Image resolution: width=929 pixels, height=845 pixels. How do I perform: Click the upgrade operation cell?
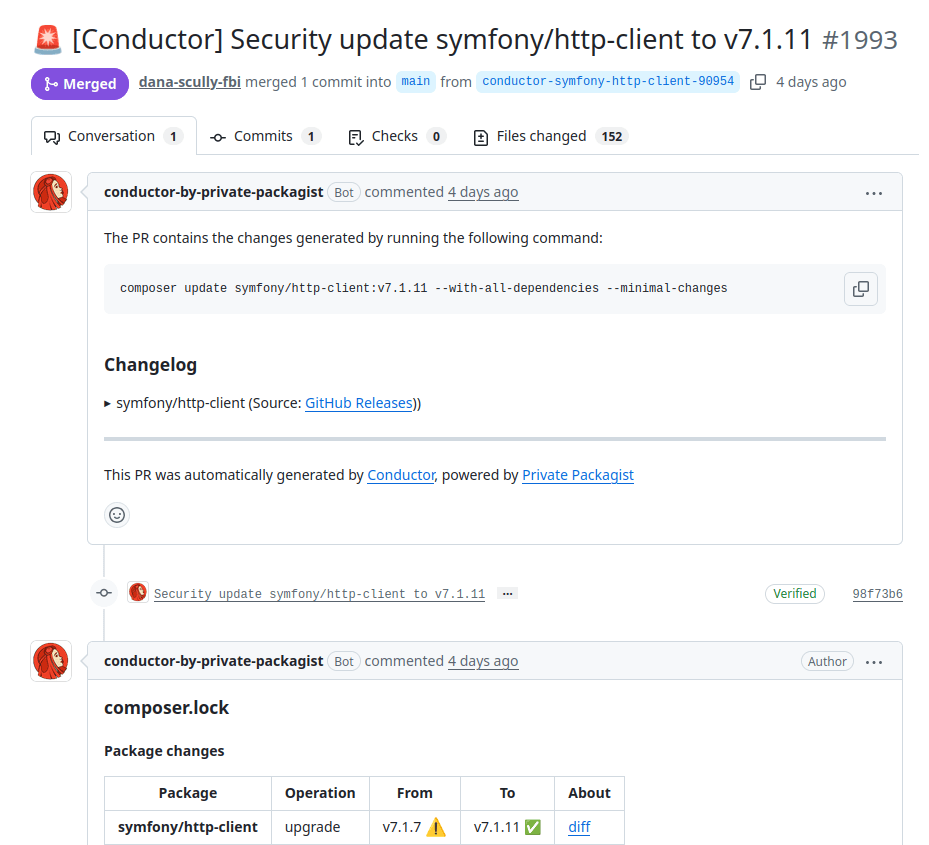pyautogui.click(x=321, y=827)
